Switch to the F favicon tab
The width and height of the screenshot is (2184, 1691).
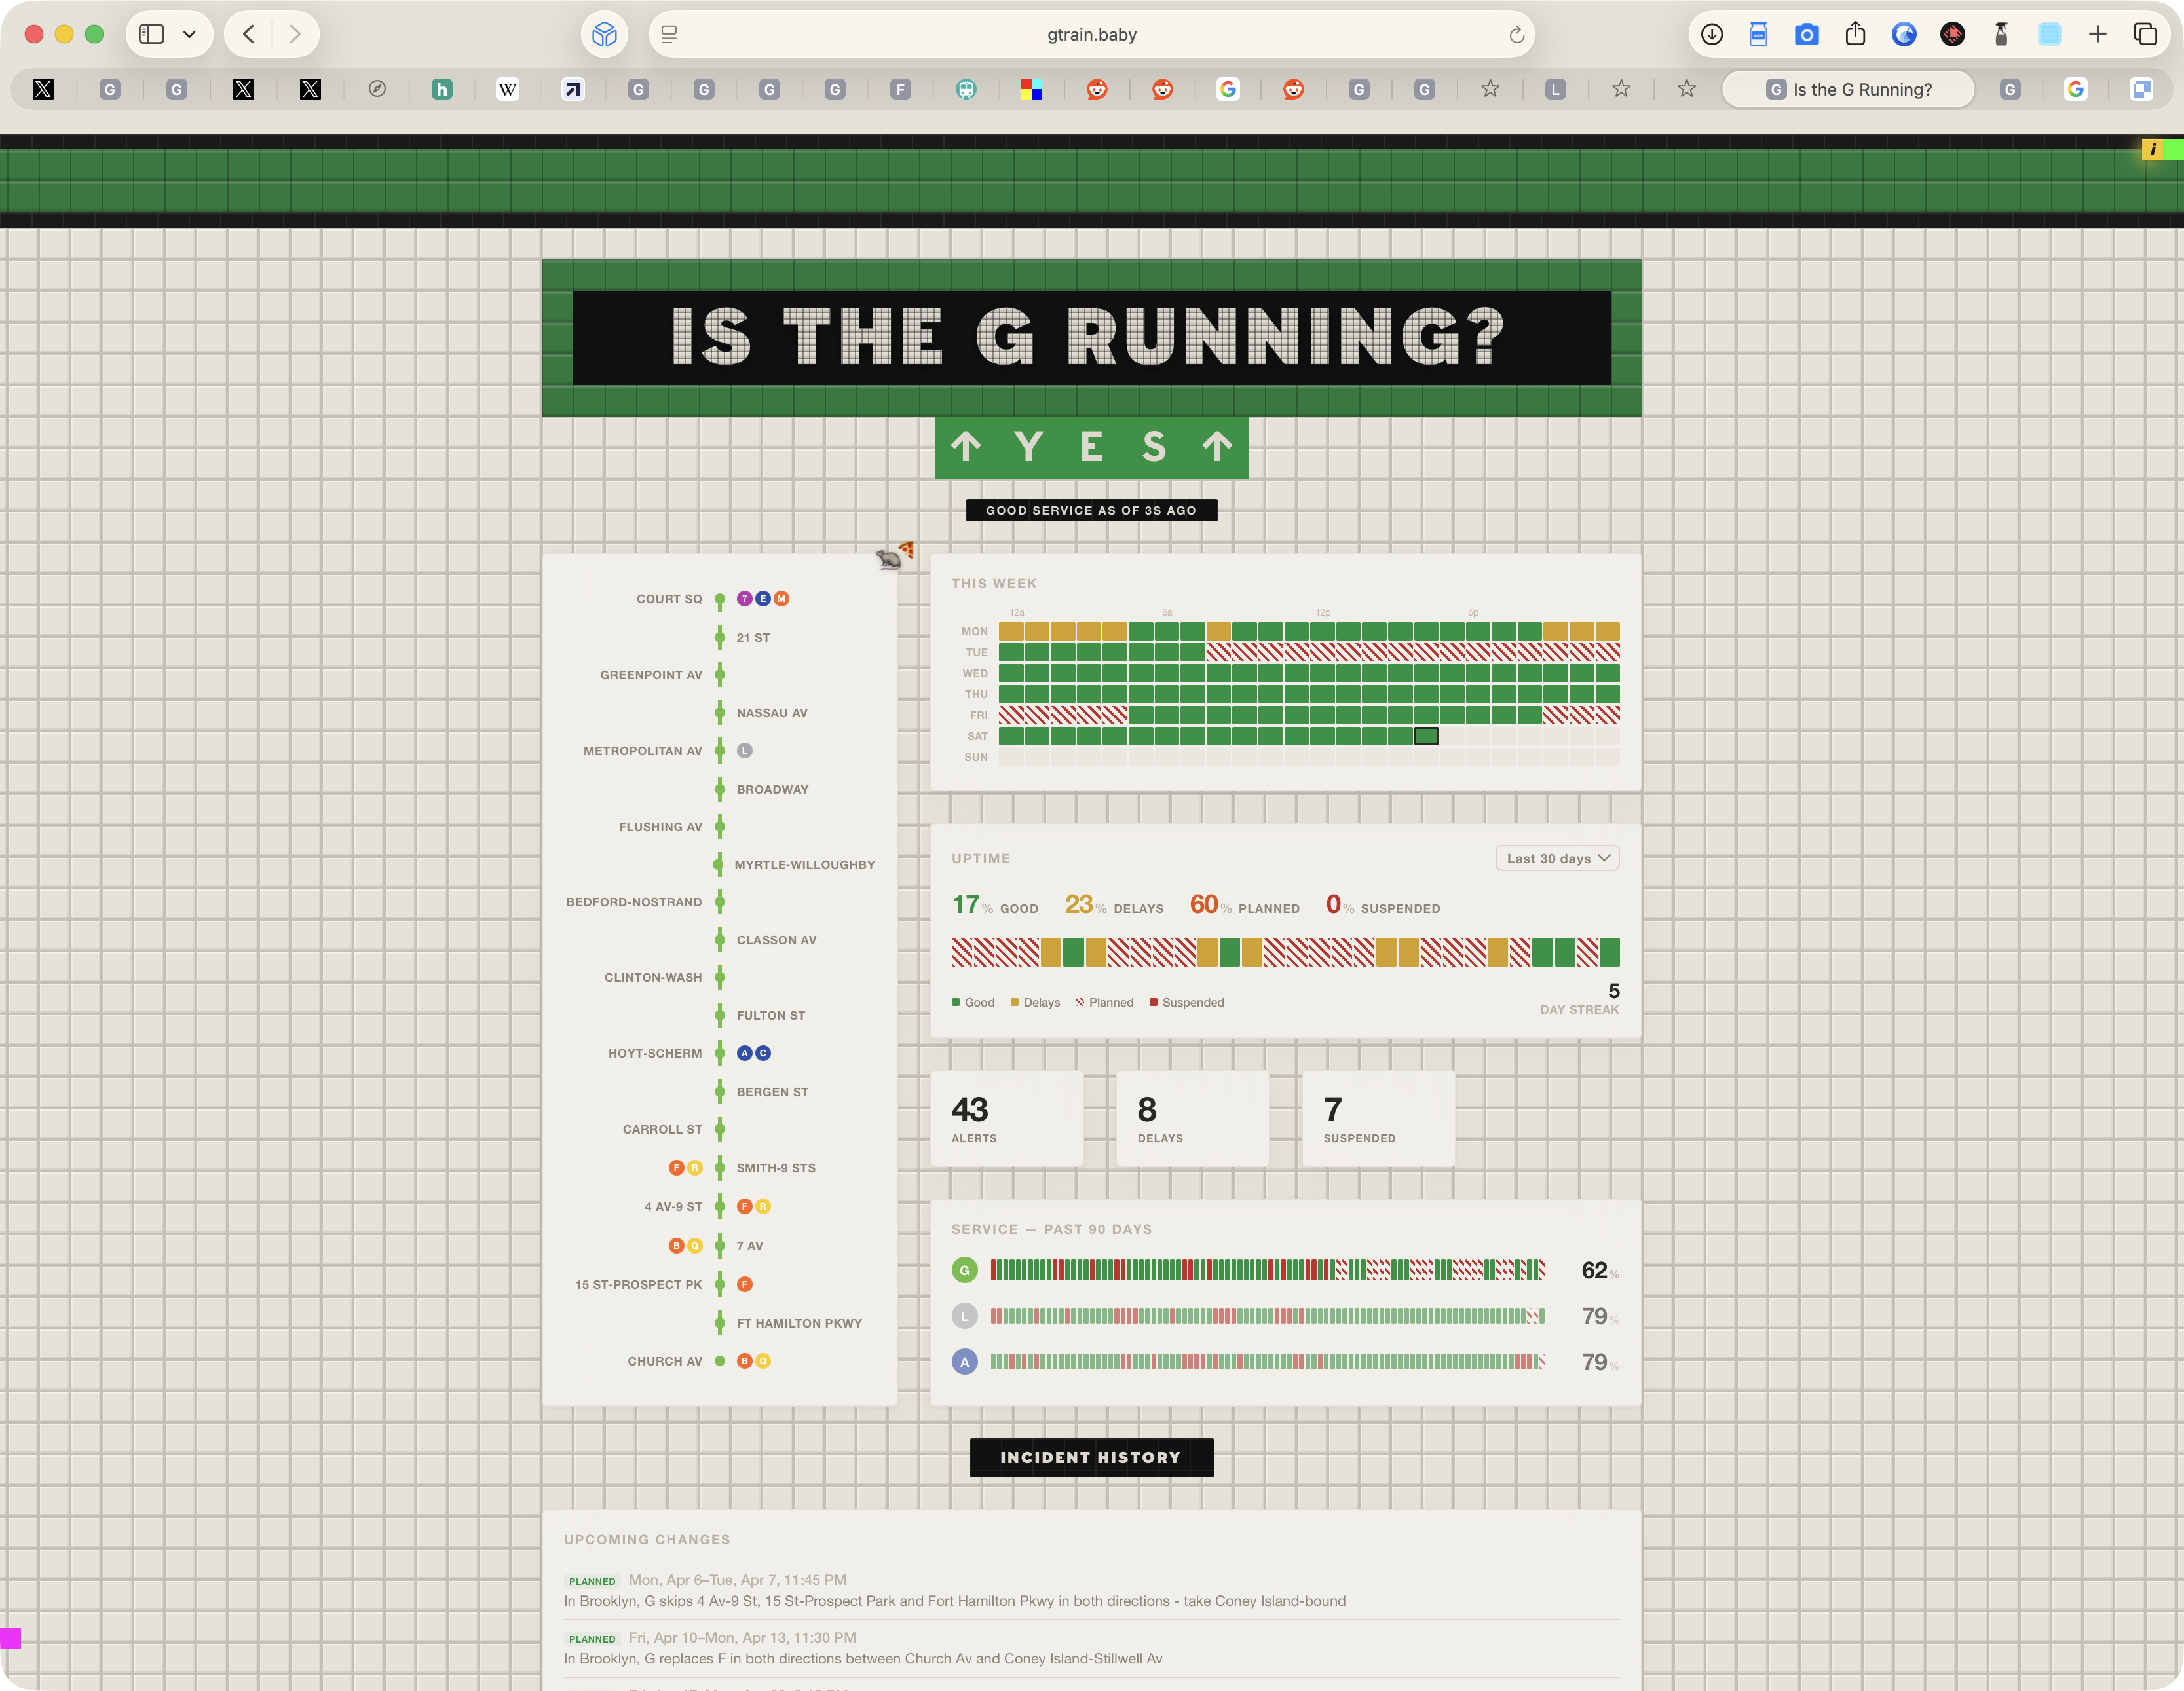(x=900, y=89)
